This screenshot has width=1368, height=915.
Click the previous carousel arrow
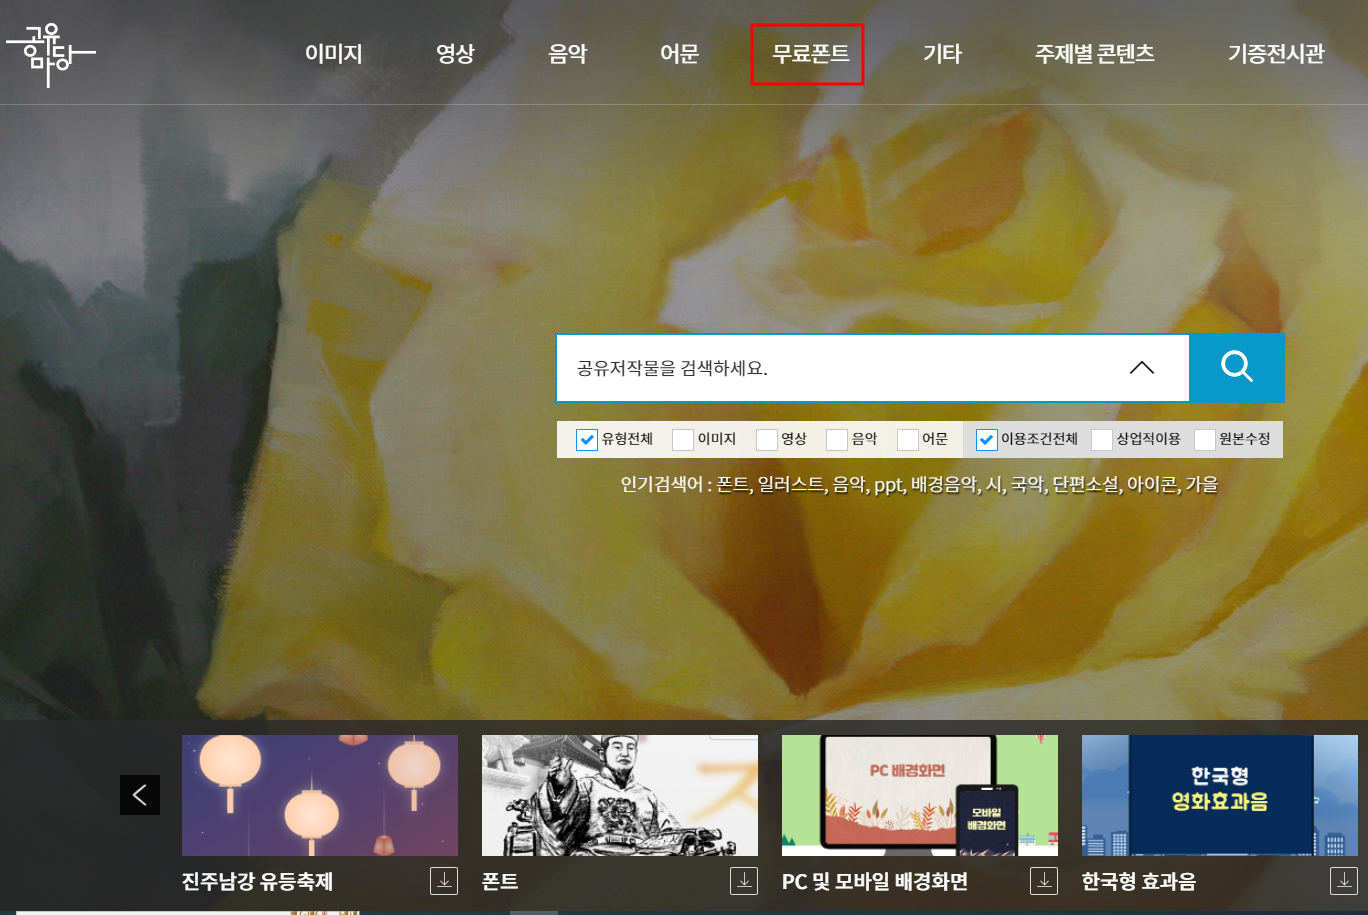coord(140,795)
